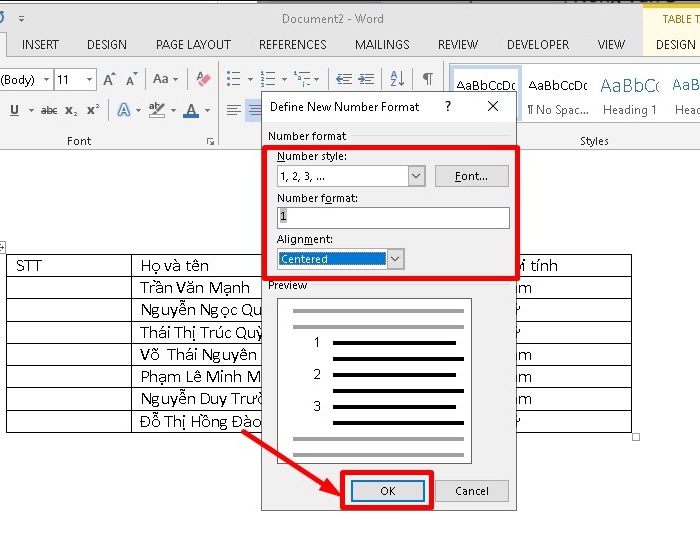Toggle Strikethrough formatting
Image resolution: width=700 pixels, height=545 pixels.
[x=49, y=110]
